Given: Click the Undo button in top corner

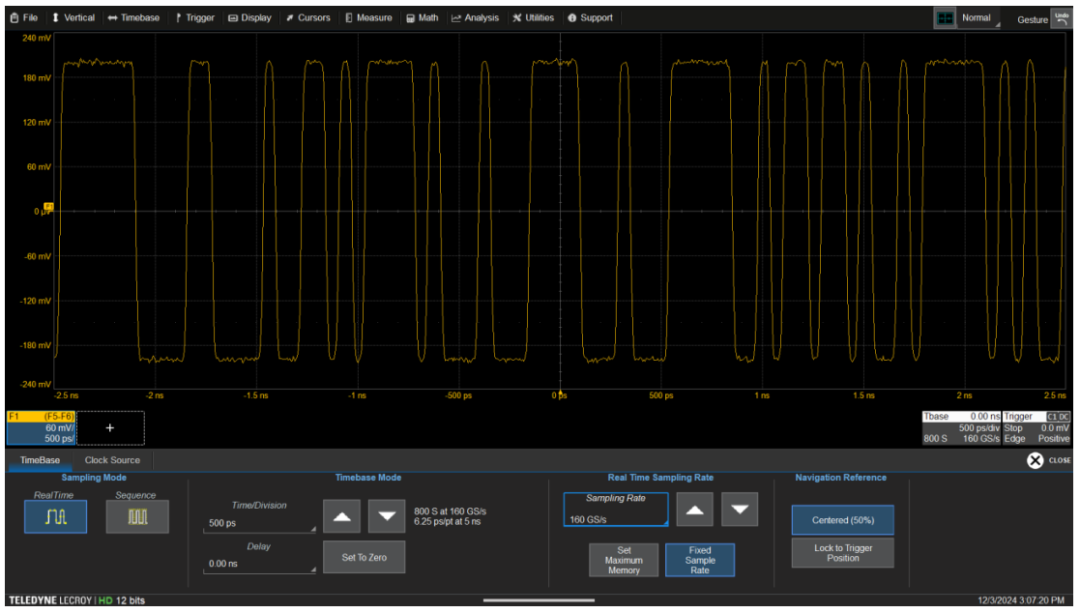Looking at the screenshot, I should (1061, 19).
